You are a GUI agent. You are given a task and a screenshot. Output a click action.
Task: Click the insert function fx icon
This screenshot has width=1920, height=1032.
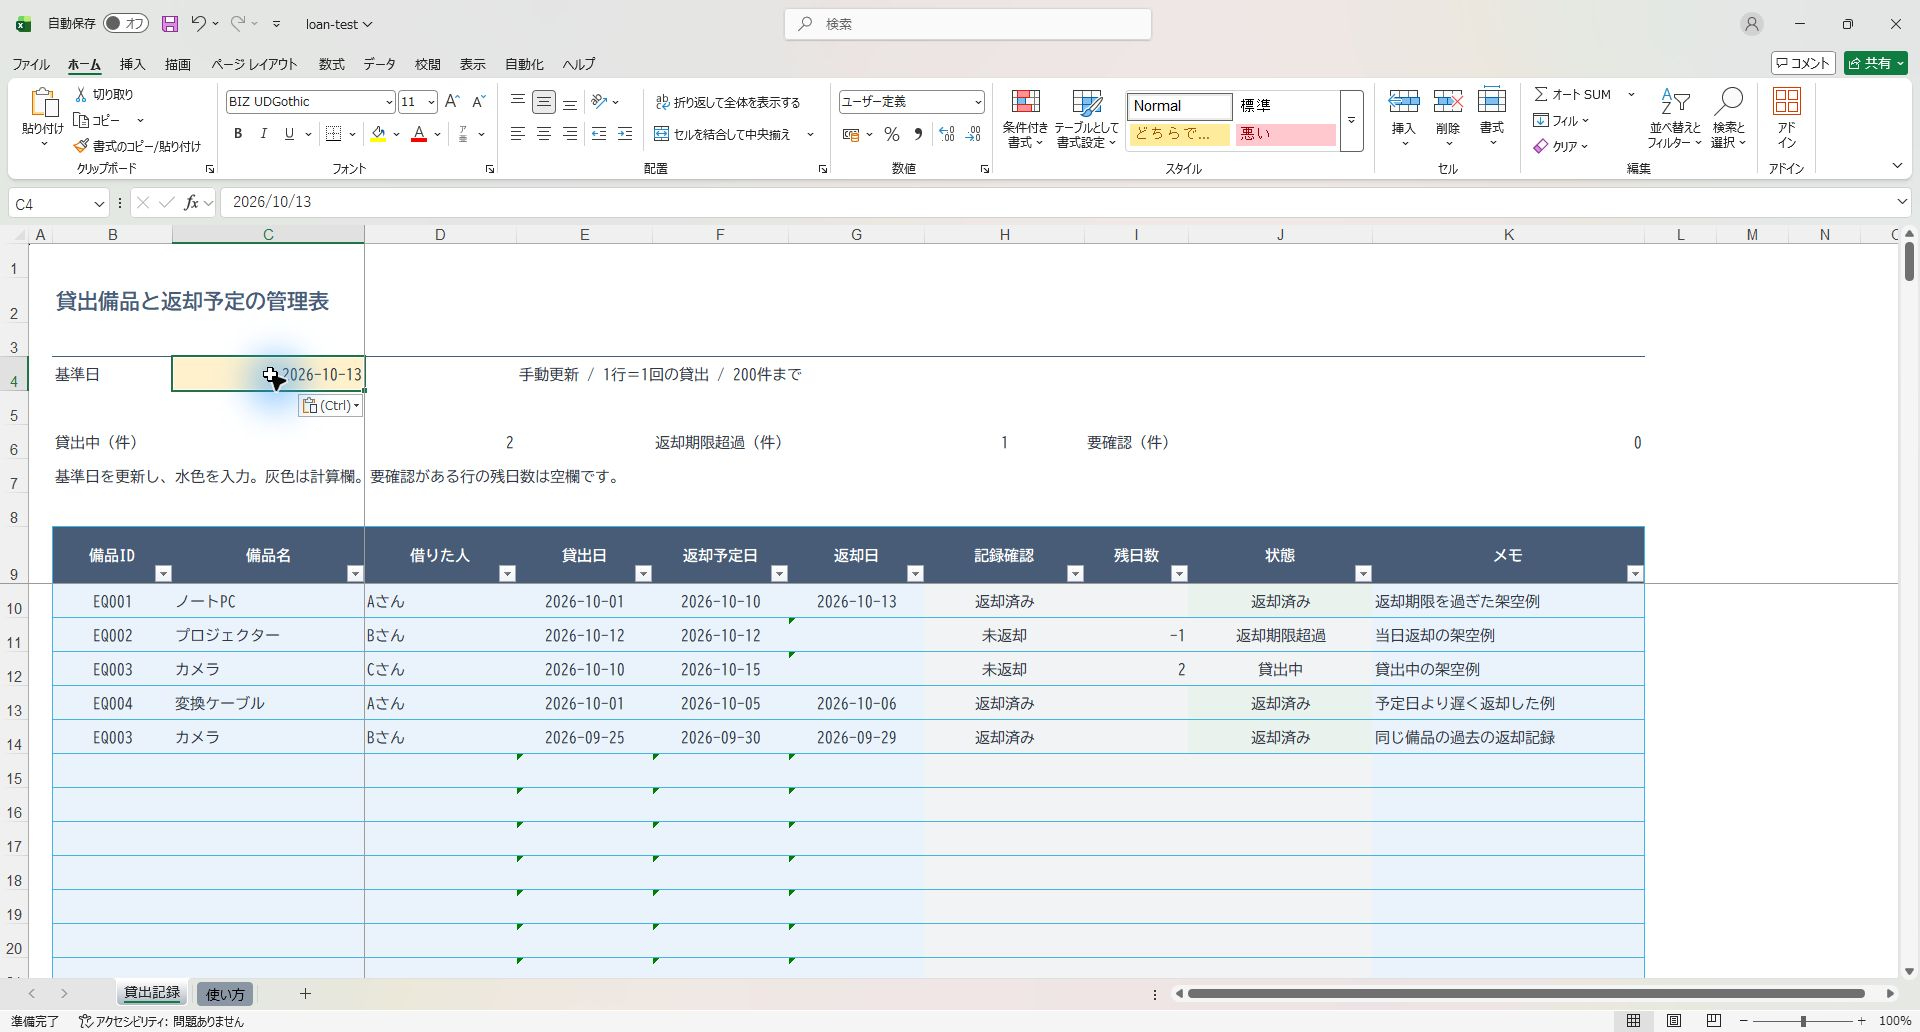(x=191, y=203)
